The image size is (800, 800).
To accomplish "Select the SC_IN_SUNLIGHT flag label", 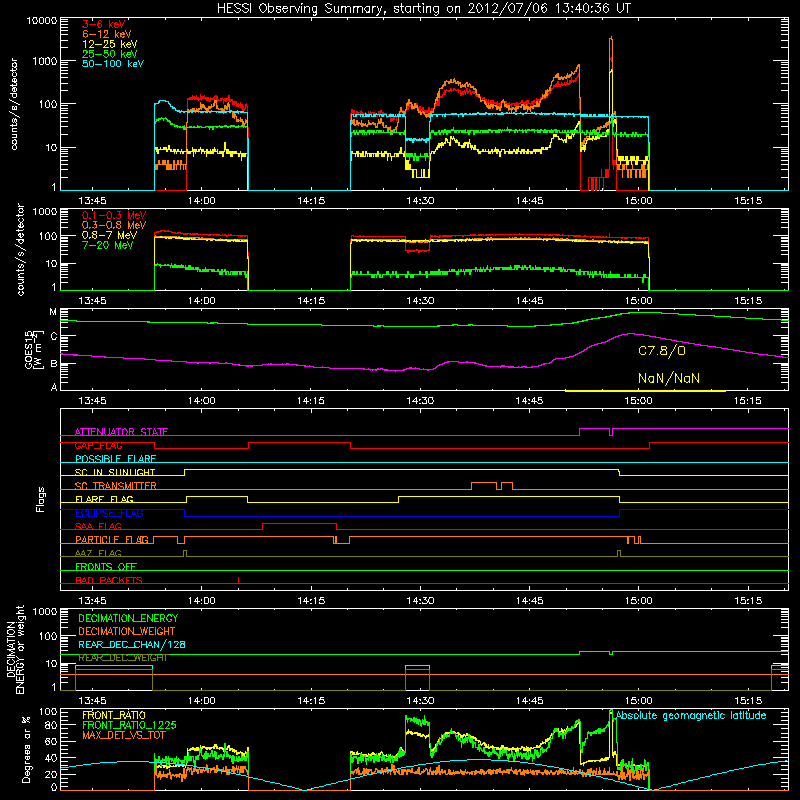I will tap(115, 472).
